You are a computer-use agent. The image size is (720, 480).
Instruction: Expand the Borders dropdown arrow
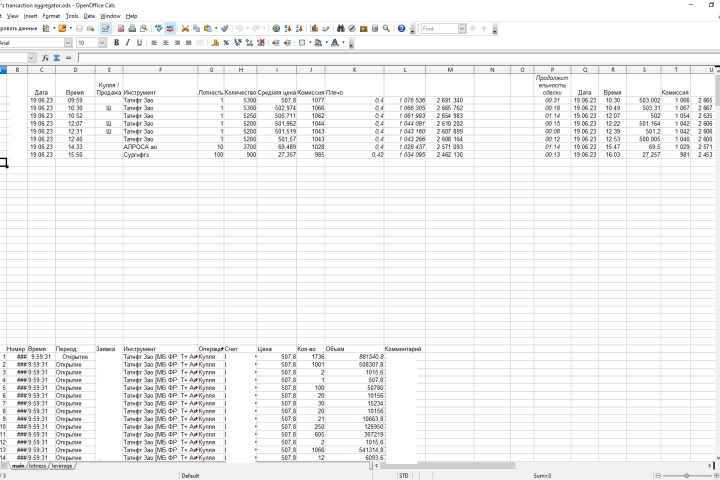310,43
